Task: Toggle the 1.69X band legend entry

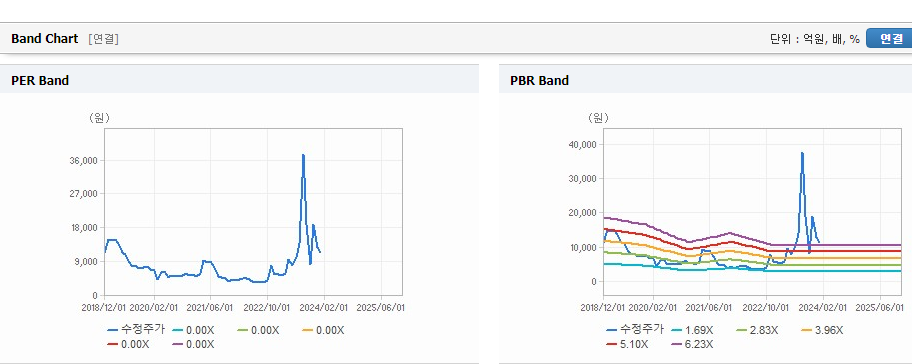Action: pos(693,330)
